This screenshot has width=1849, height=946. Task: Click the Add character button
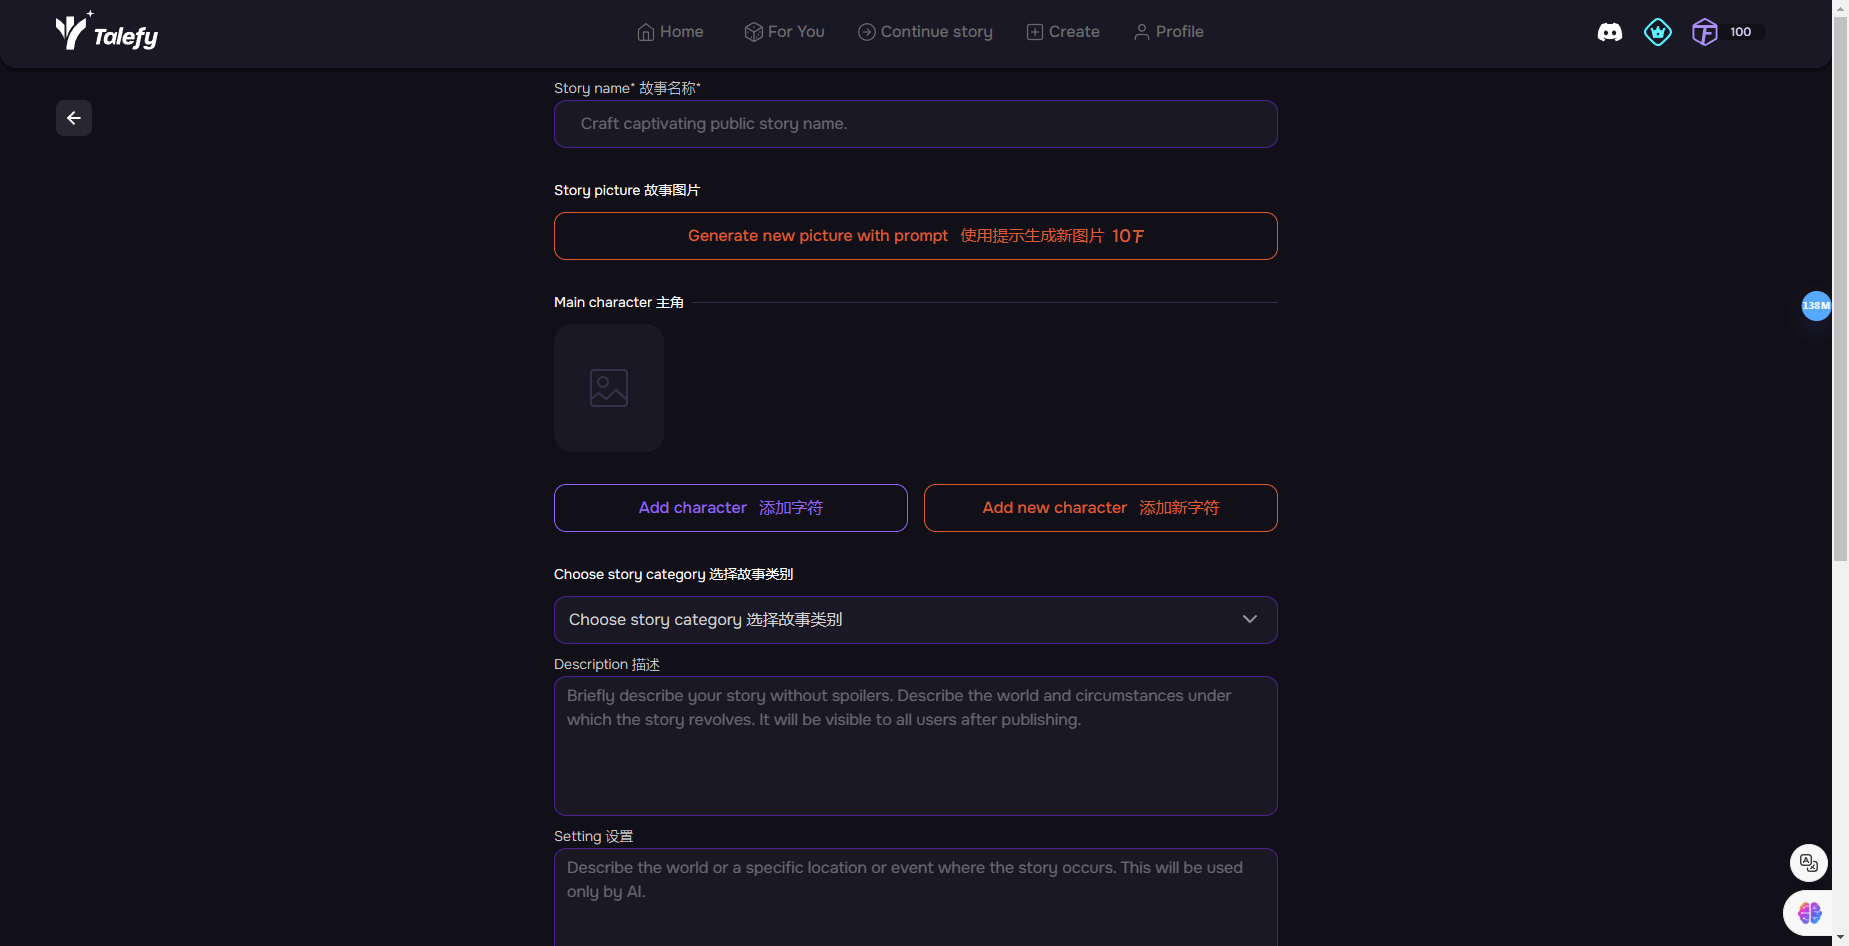[731, 508]
